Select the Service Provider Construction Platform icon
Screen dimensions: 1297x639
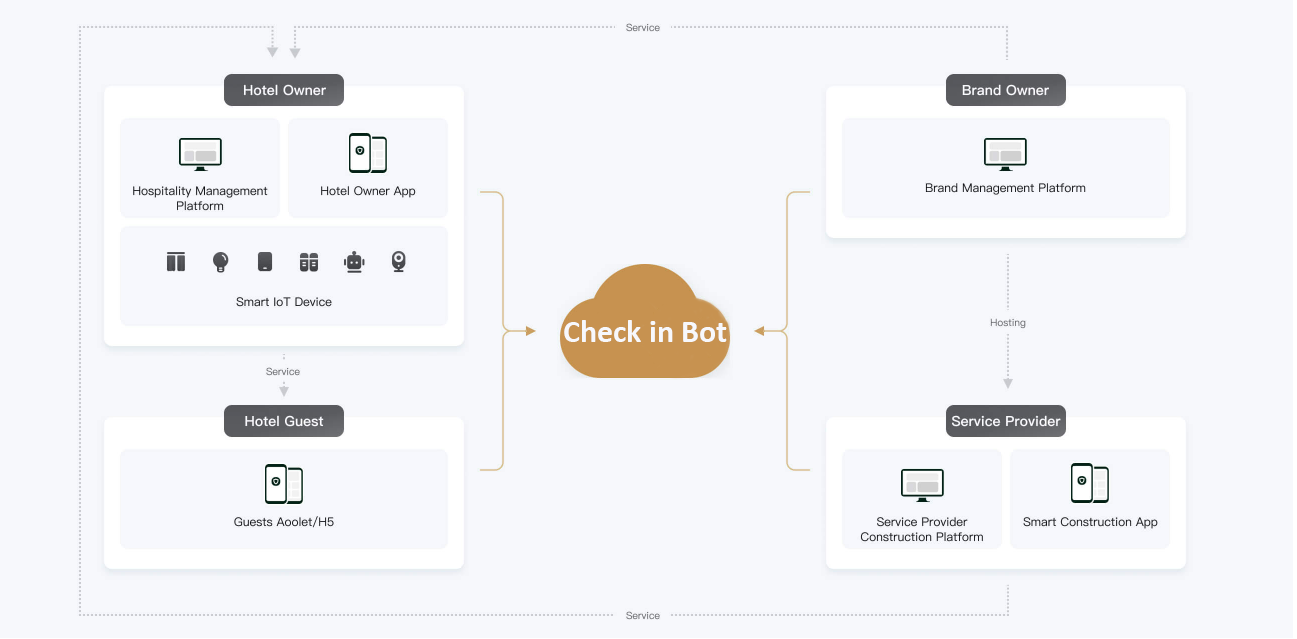click(x=921, y=484)
